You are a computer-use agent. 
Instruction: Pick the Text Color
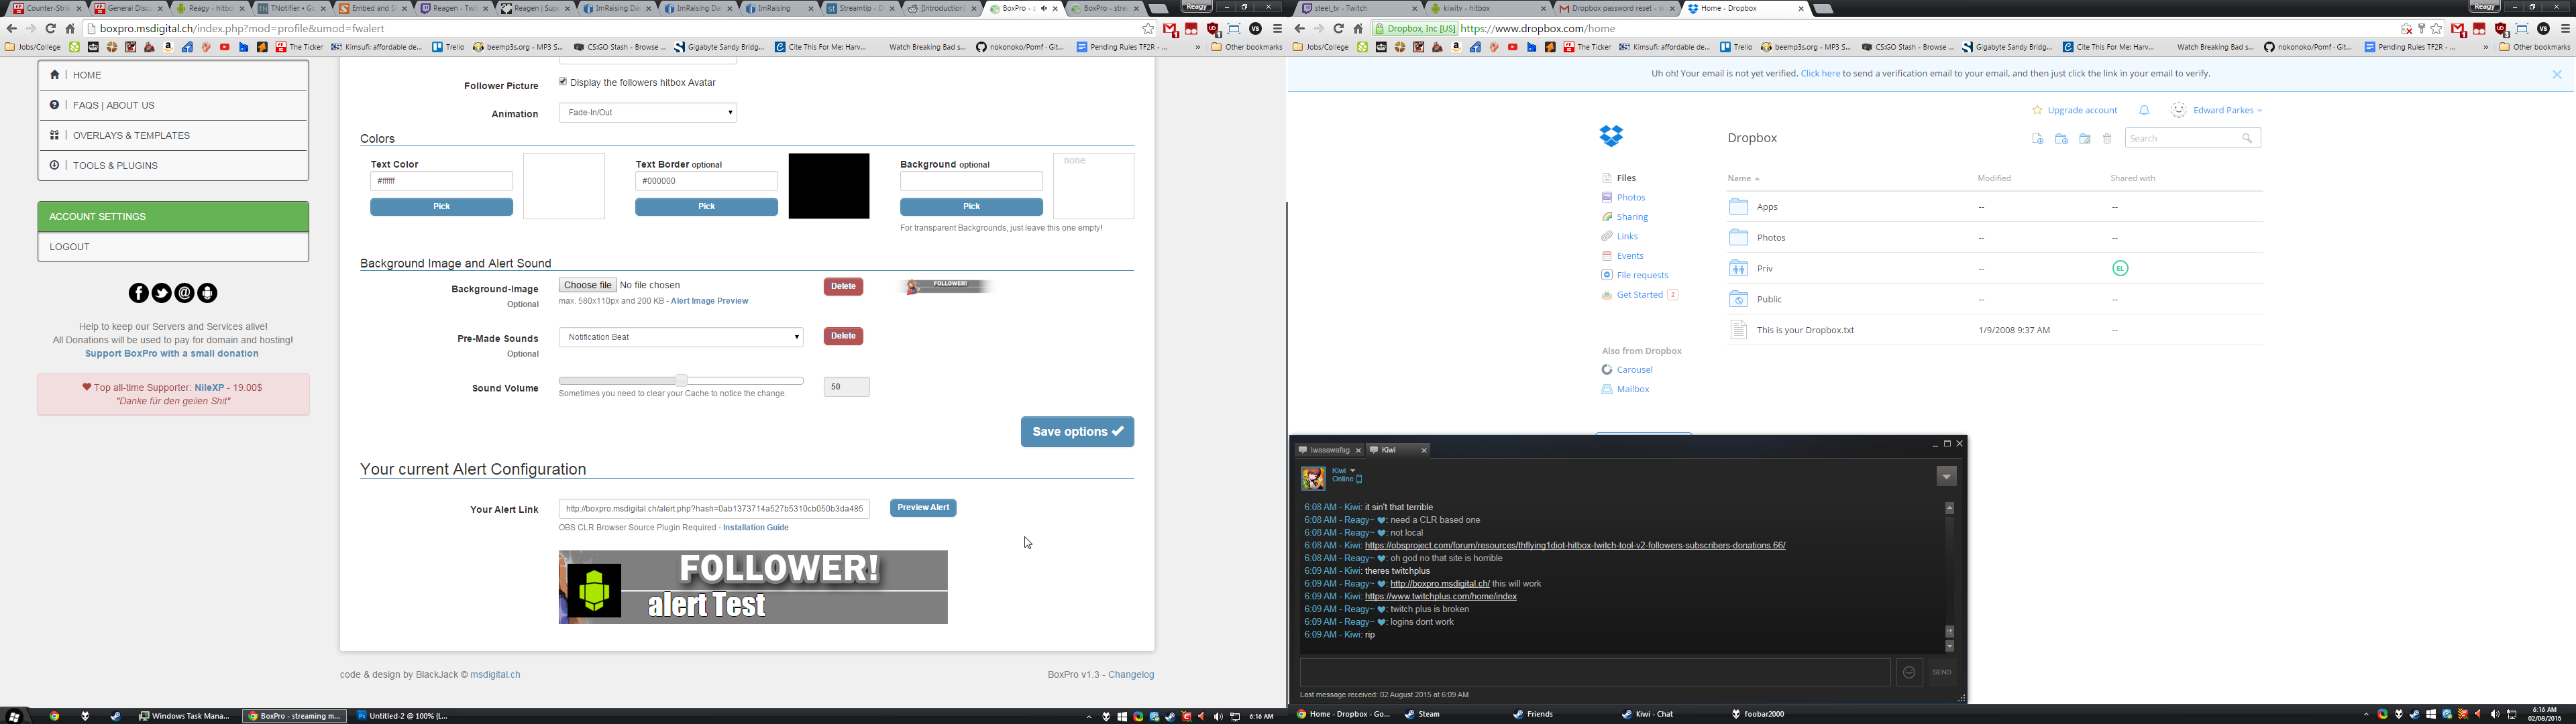pyautogui.click(x=441, y=207)
